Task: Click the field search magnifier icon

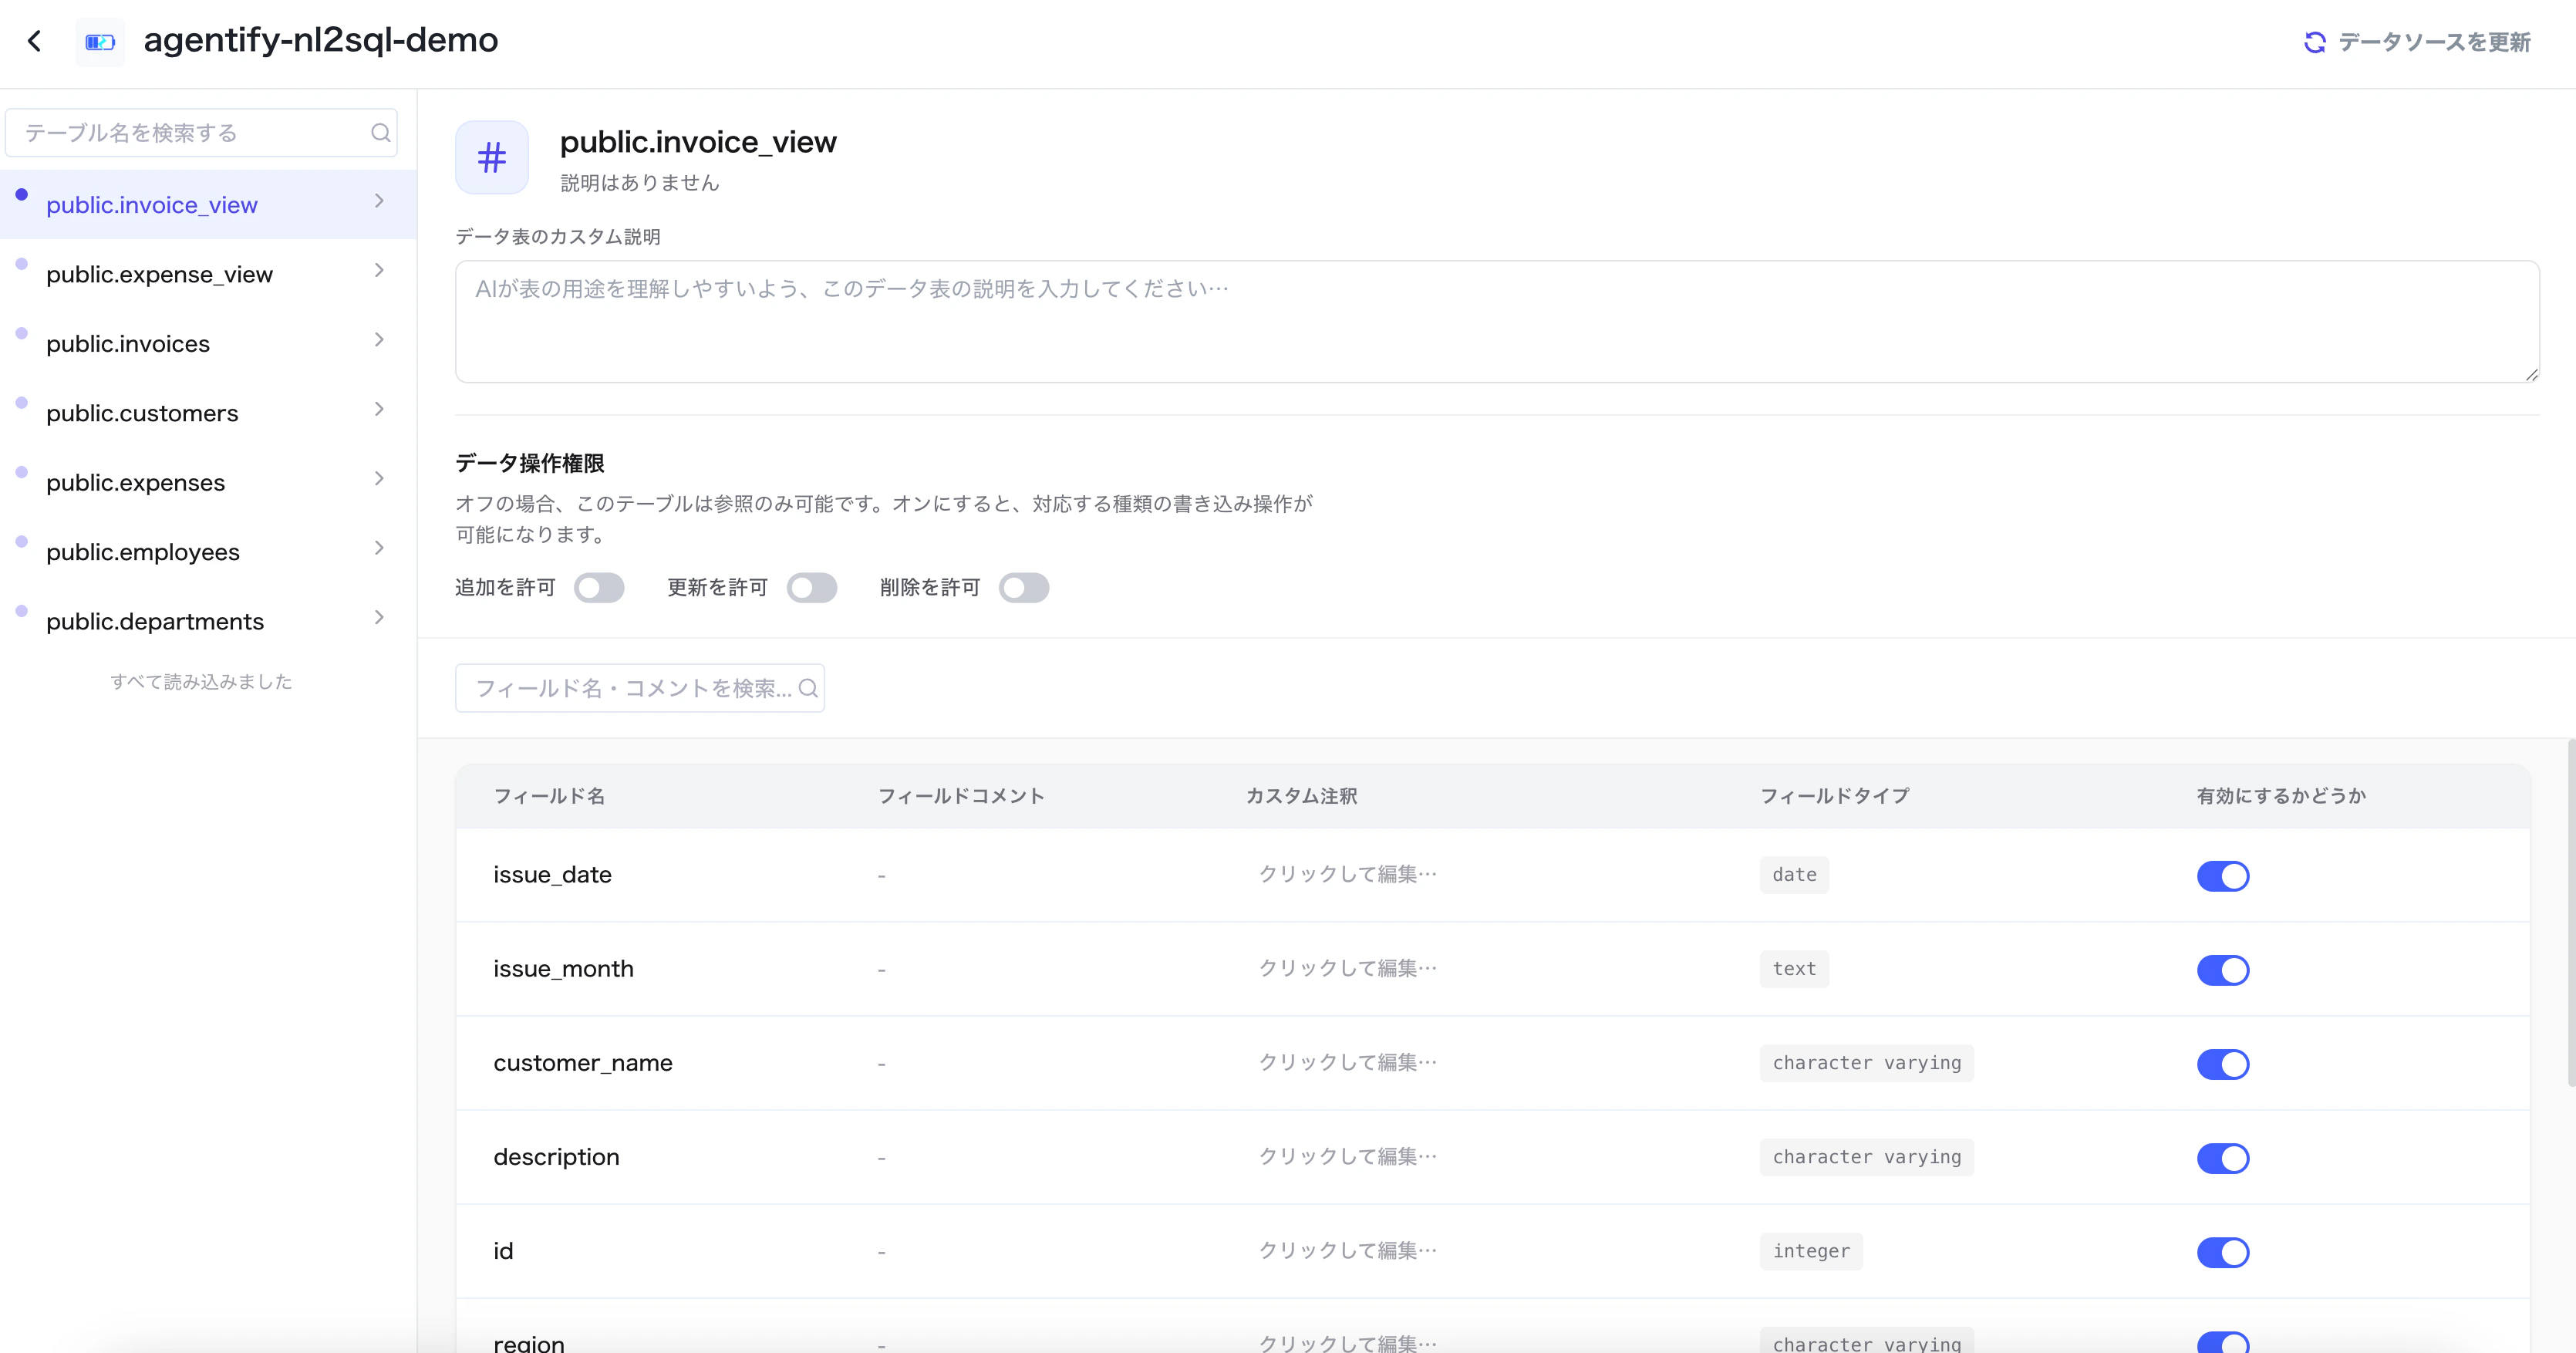Action: (808, 688)
